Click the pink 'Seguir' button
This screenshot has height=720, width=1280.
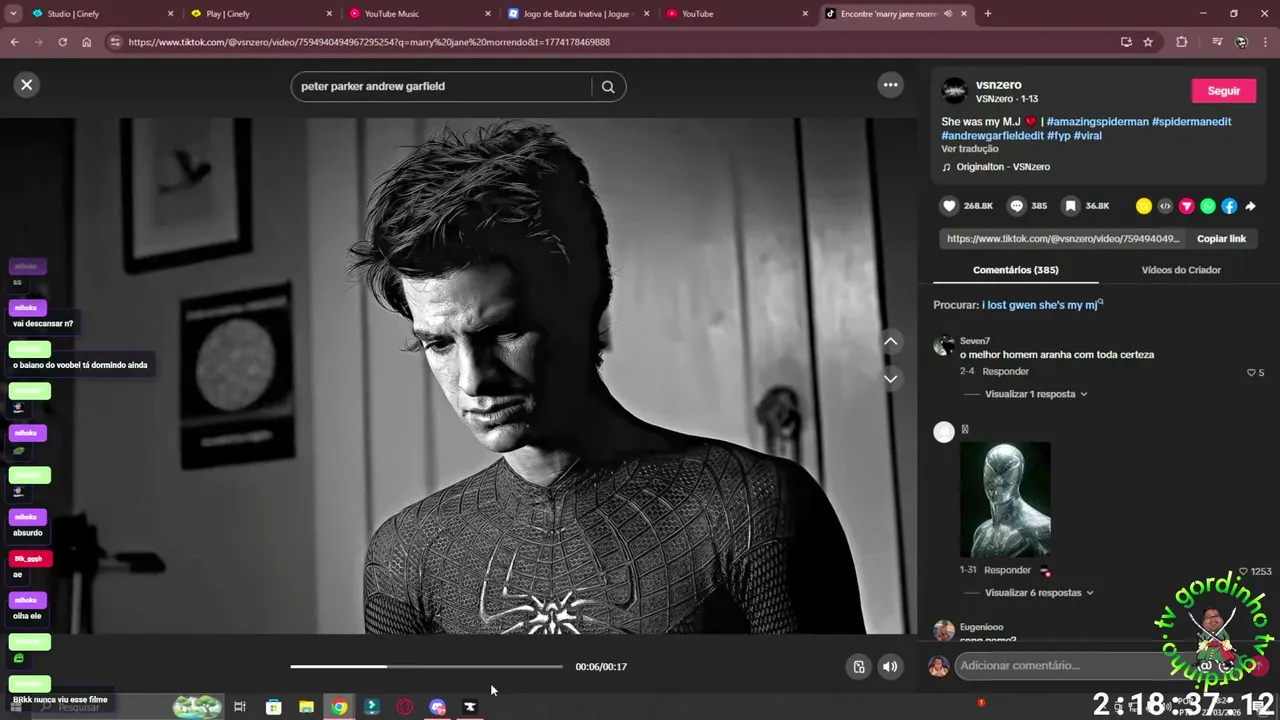1223,91
